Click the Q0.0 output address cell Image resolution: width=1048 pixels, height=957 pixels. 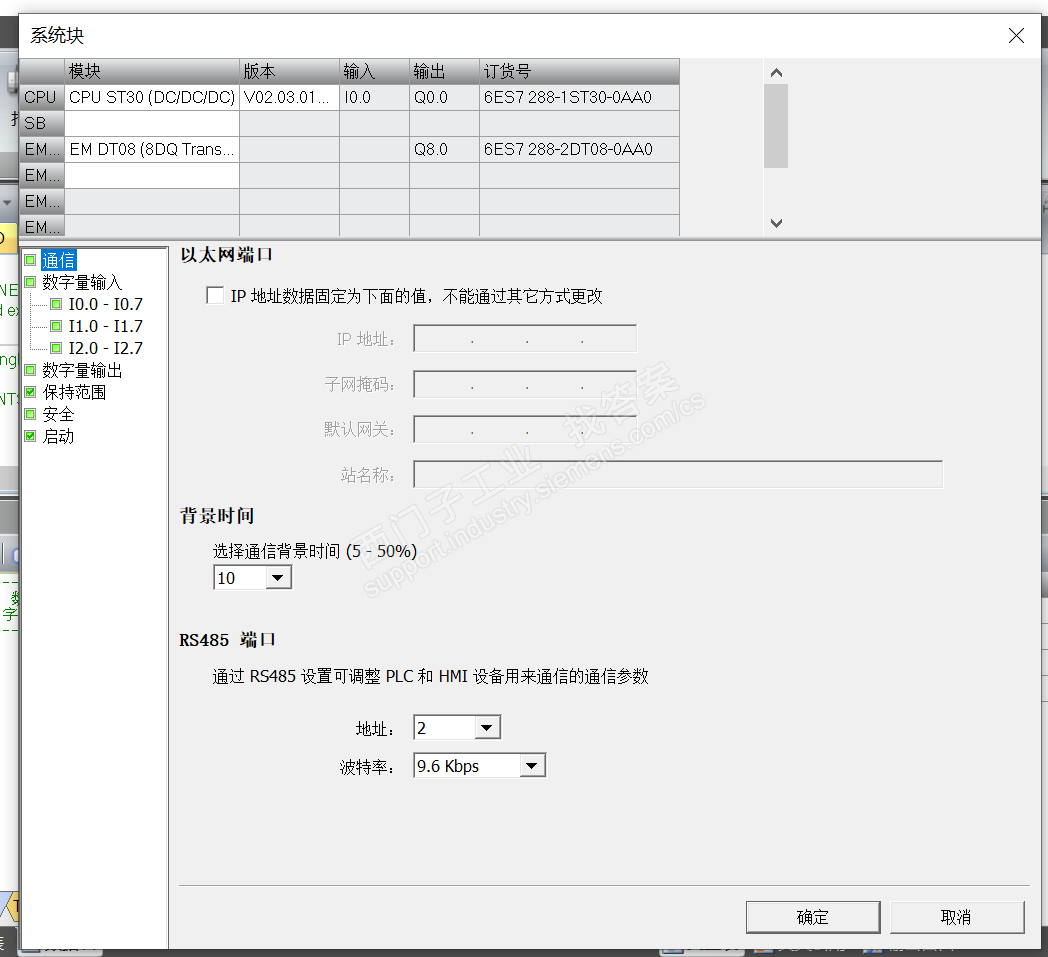(444, 97)
